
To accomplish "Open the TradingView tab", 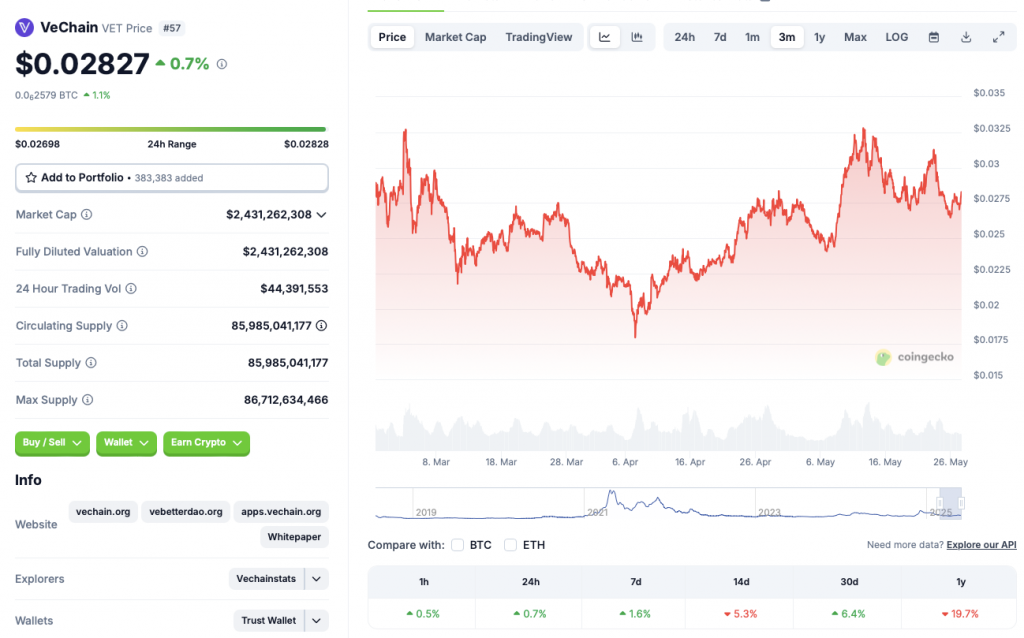I will [539, 36].
